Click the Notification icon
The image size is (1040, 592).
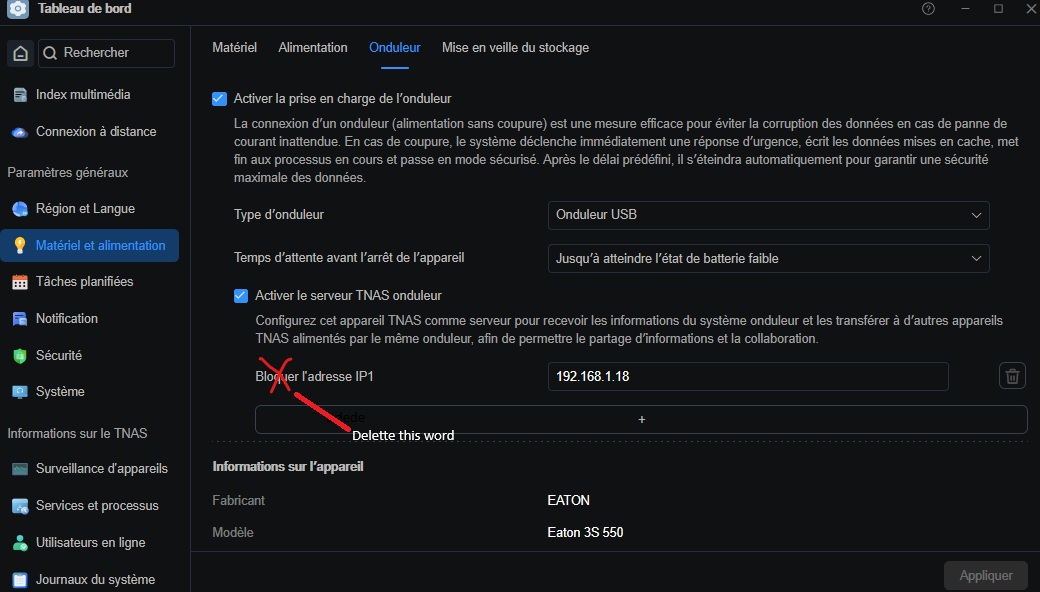(x=20, y=319)
